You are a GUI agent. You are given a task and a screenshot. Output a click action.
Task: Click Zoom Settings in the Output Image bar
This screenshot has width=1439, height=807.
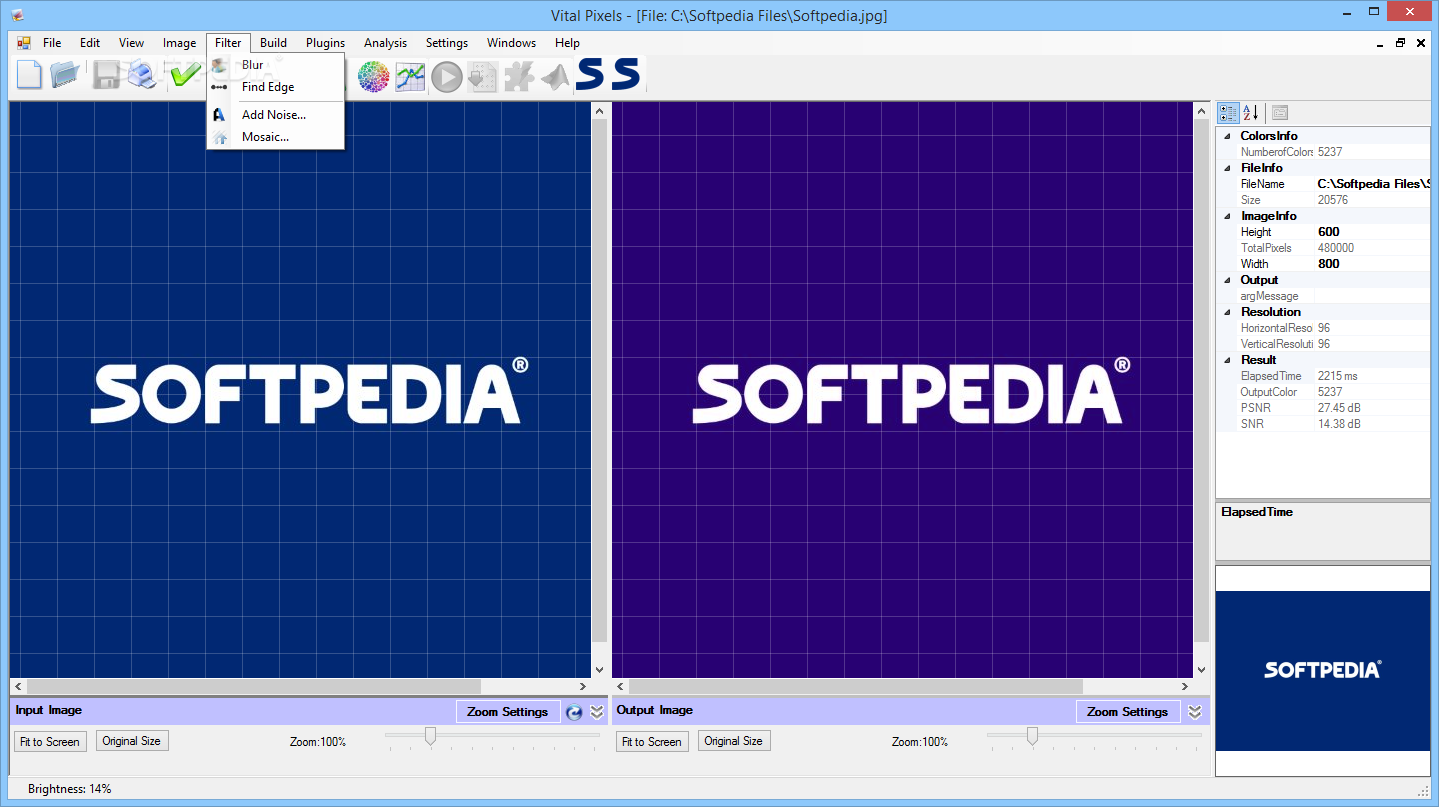pyautogui.click(x=1127, y=711)
